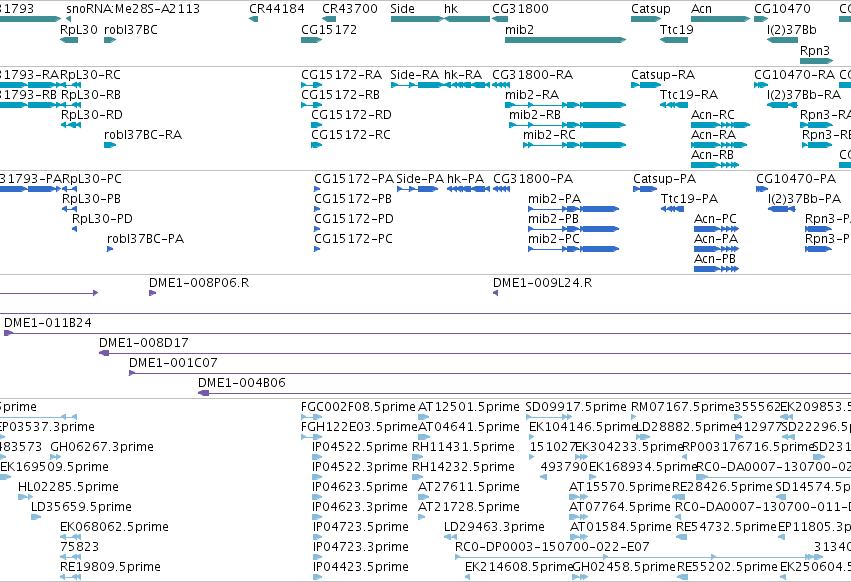Select the robl37BC gene label
Image resolution: width=851 pixels, height=582 pixels.
point(131,30)
